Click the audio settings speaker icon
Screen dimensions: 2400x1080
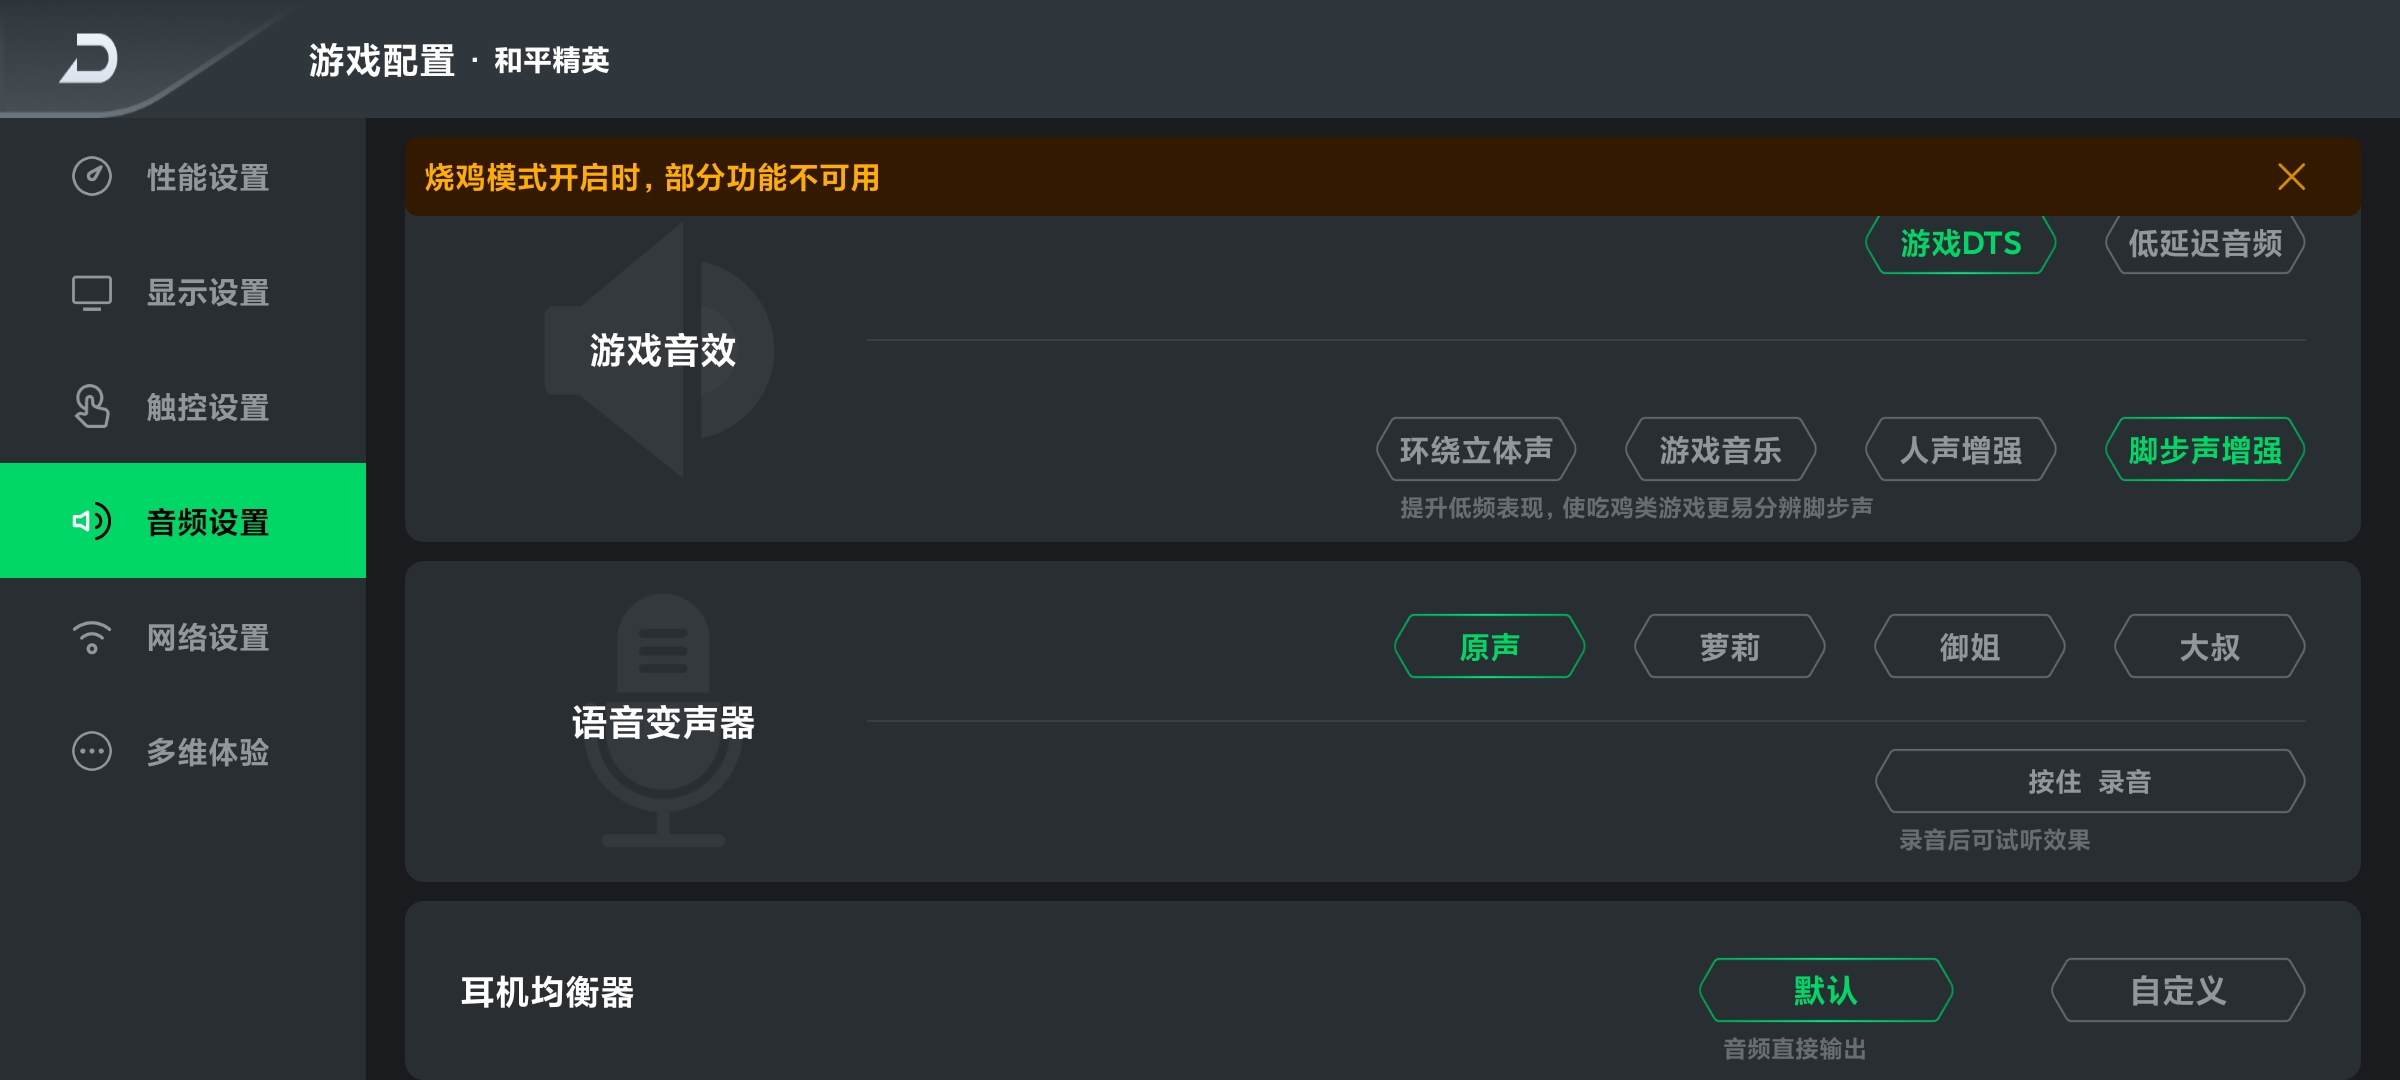coord(92,521)
